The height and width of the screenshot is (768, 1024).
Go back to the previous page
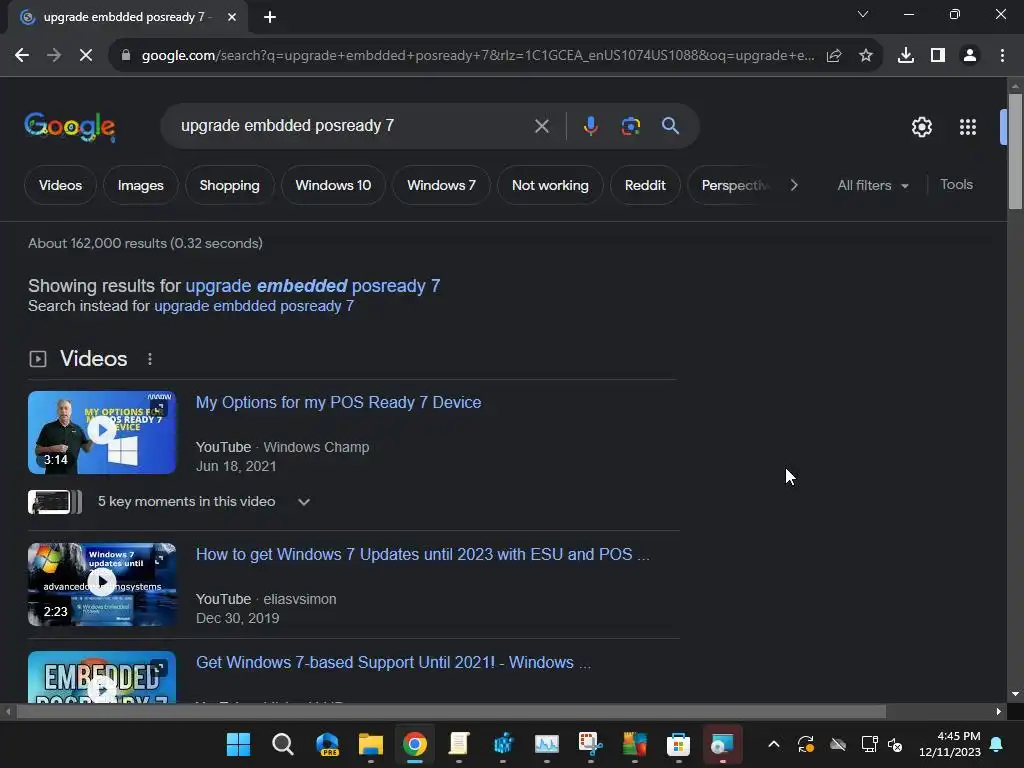[x=22, y=56]
